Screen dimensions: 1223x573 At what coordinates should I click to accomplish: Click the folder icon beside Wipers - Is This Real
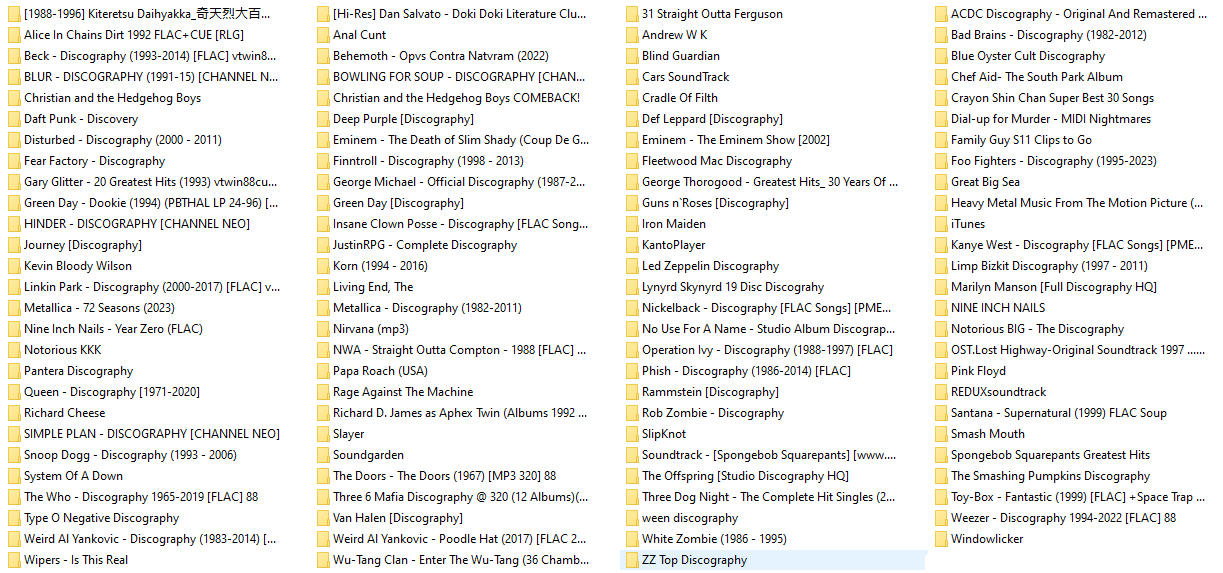[x=13, y=560]
